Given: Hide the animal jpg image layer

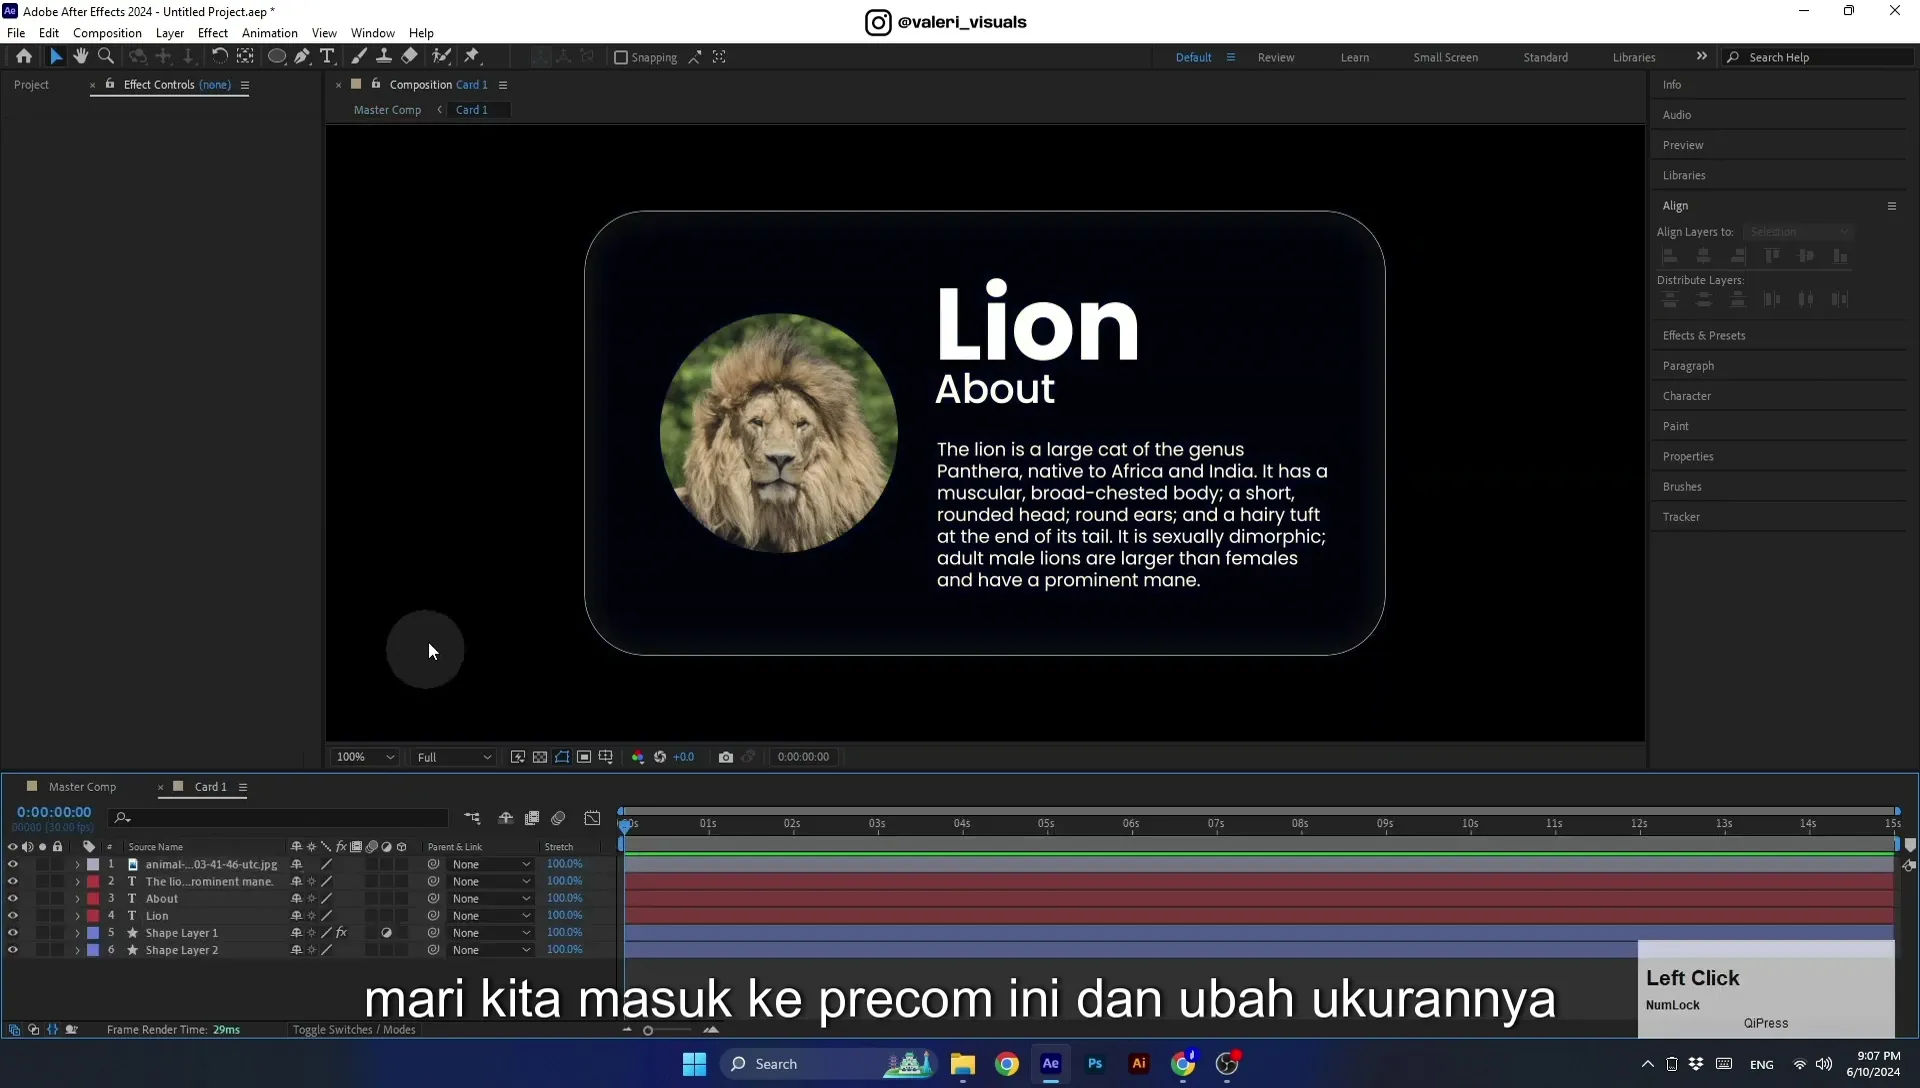Looking at the screenshot, I should 13,864.
